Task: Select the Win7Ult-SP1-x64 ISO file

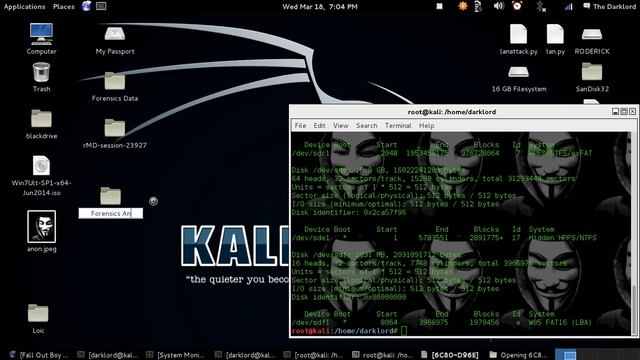Action: 41,166
